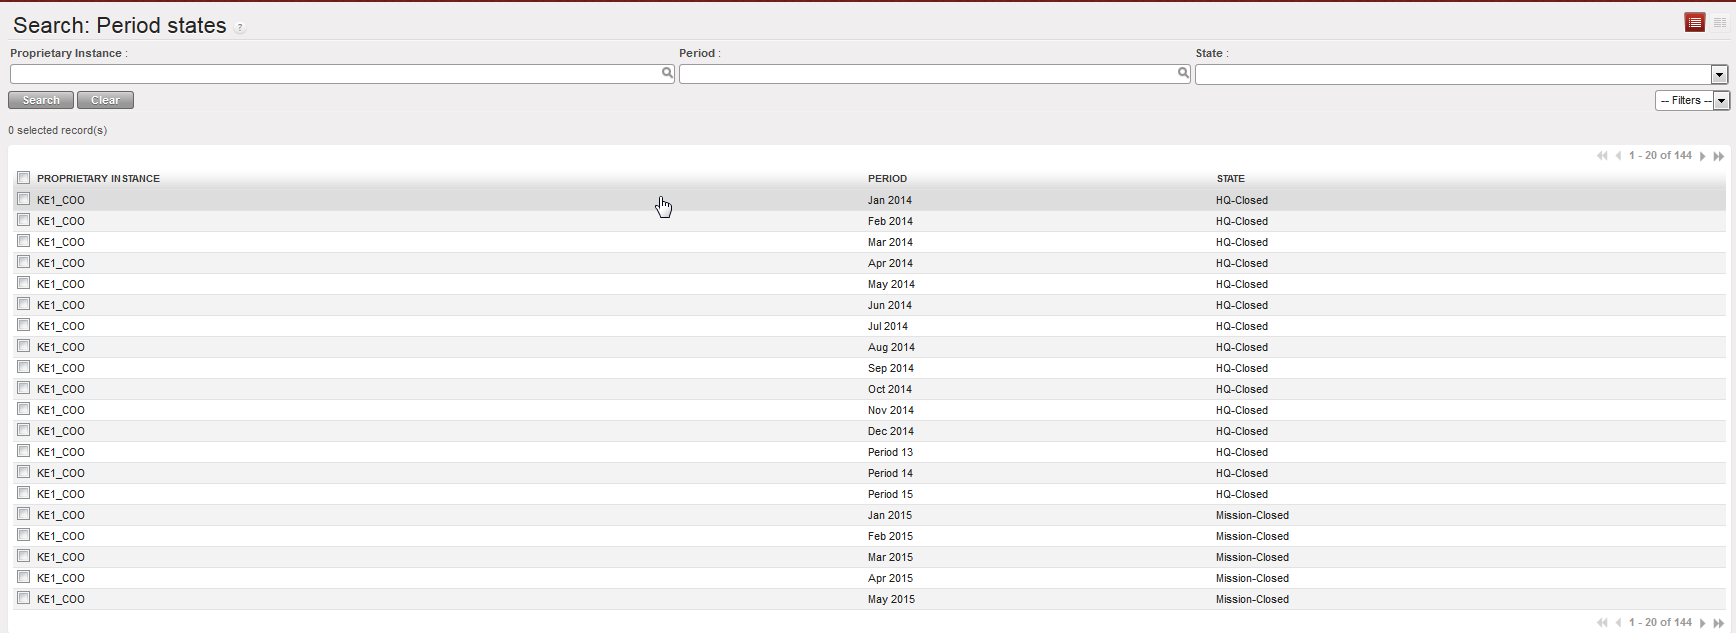Sort by the PERIOD column header
The width and height of the screenshot is (1736, 633).
tap(887, 178)
